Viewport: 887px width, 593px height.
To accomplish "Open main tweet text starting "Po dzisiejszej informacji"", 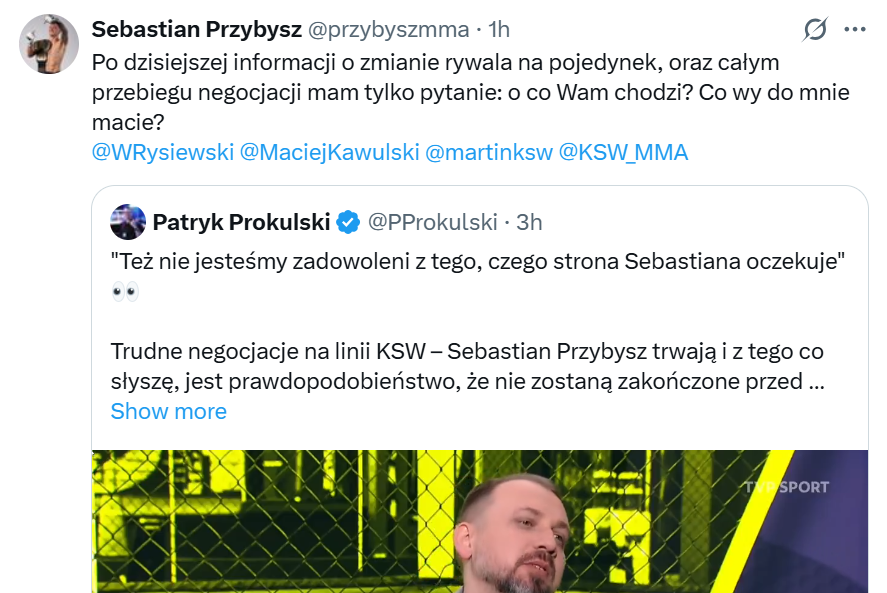I will [430, 92].
